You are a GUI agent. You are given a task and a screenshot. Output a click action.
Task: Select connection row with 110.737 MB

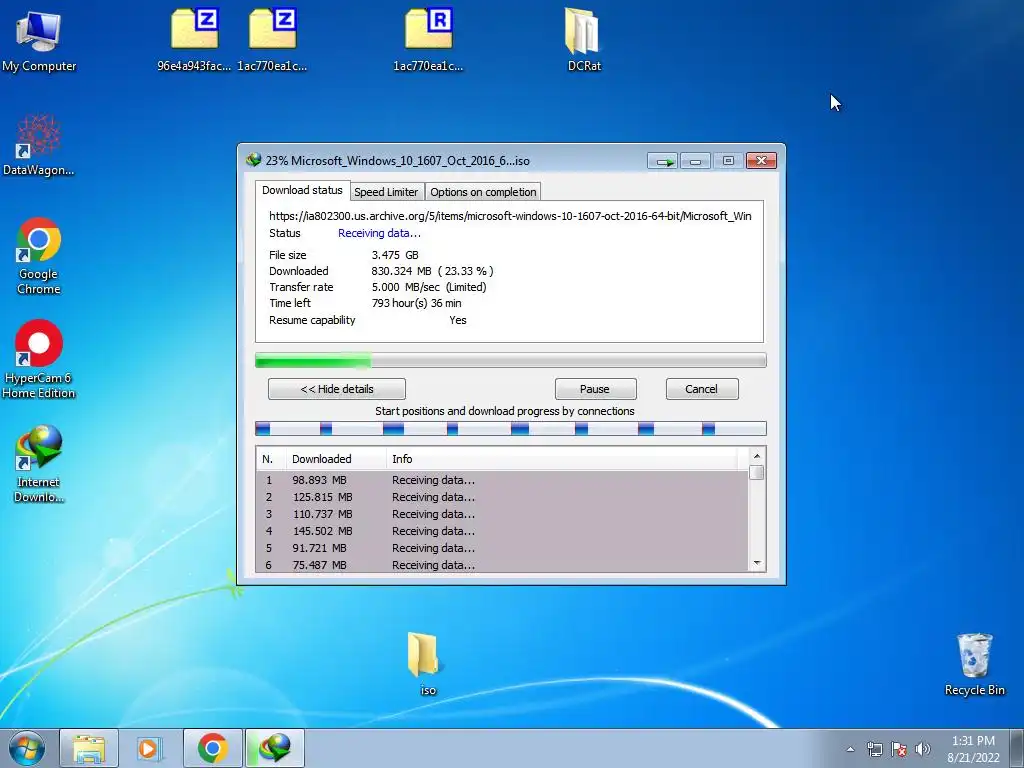click(x=502, y=514)
